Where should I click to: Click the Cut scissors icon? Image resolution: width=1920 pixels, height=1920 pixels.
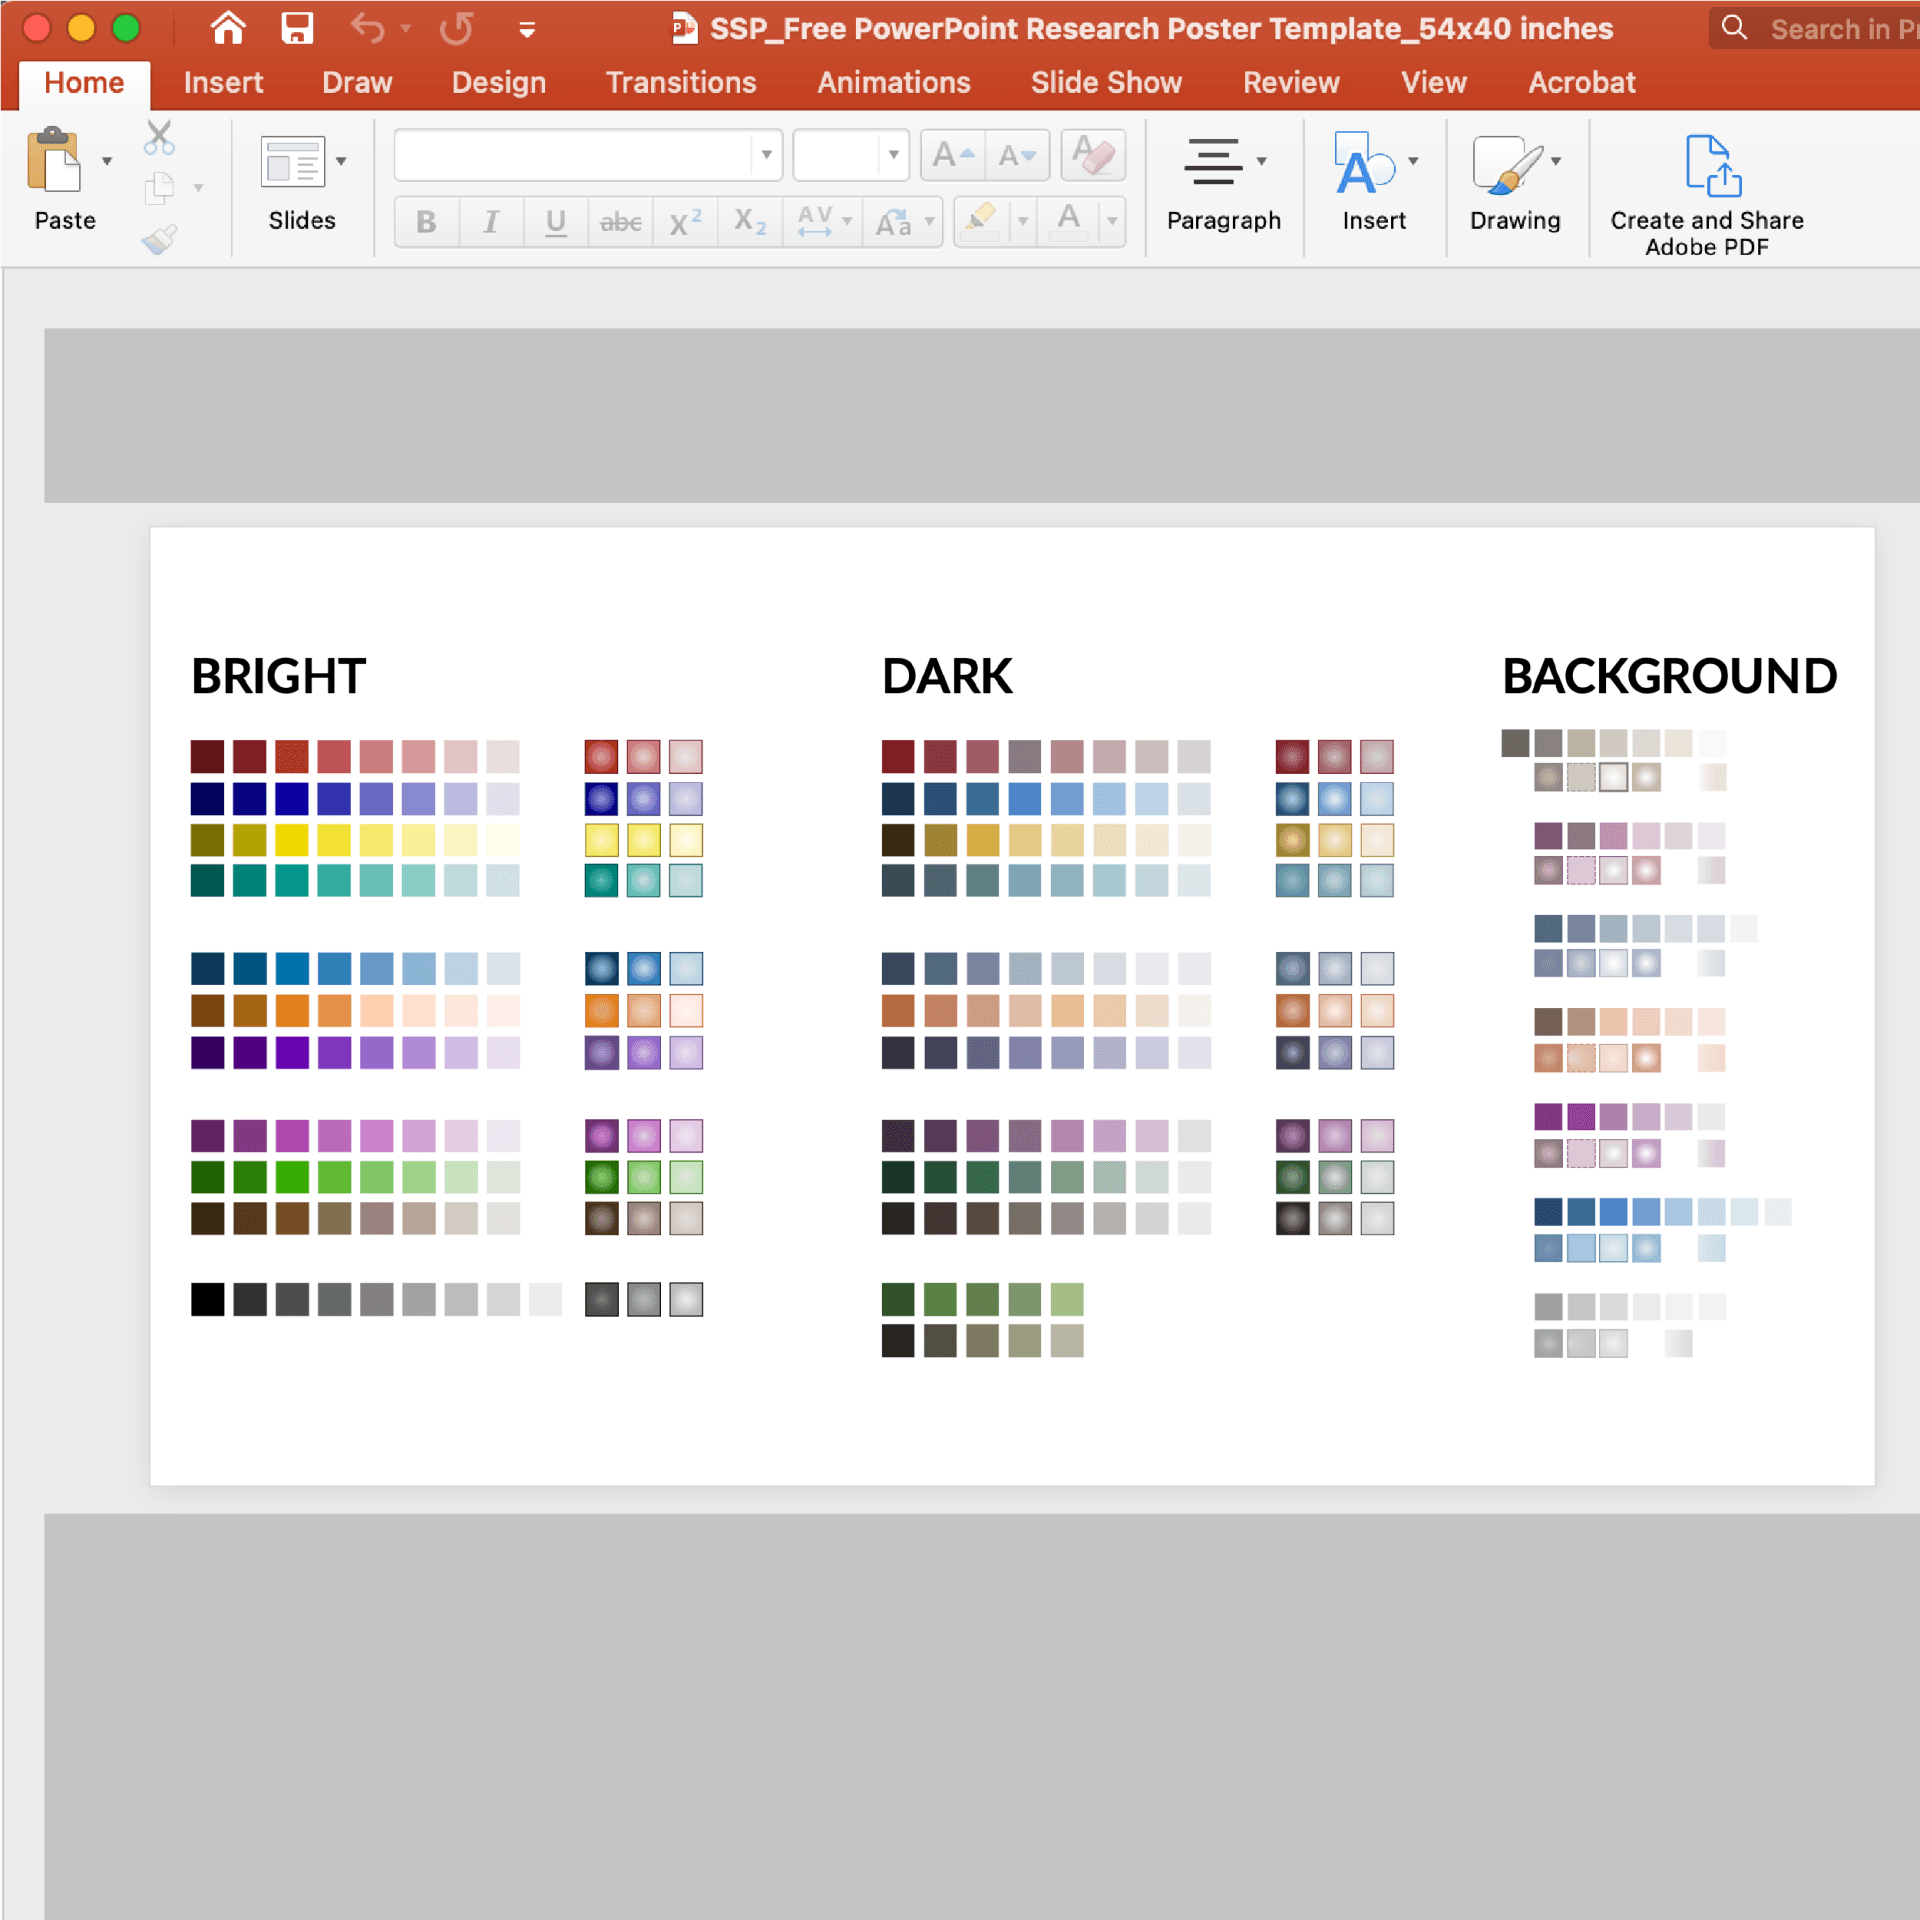point(159,138)
